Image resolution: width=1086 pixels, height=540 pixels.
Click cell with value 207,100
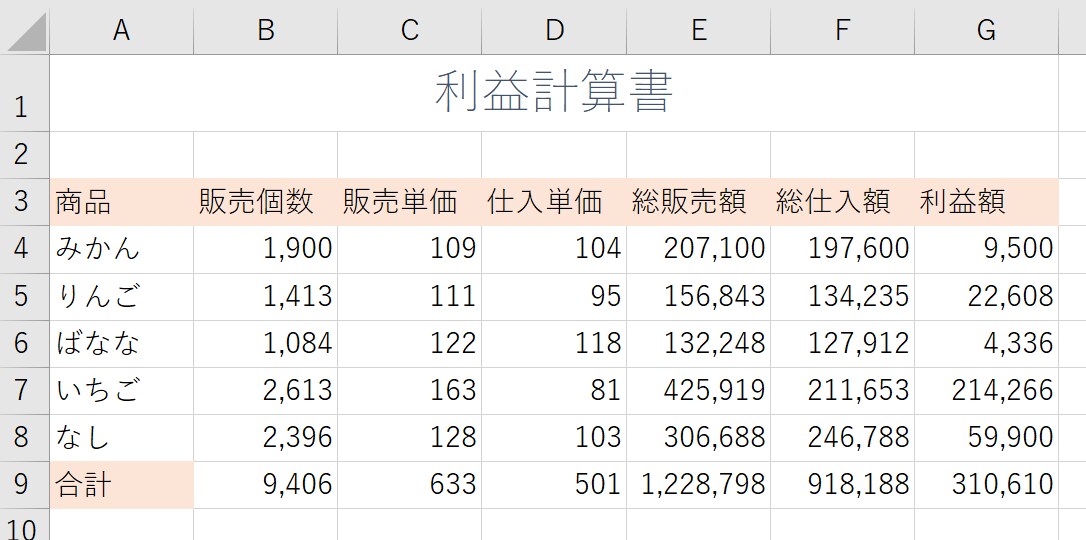pos(699,249)
